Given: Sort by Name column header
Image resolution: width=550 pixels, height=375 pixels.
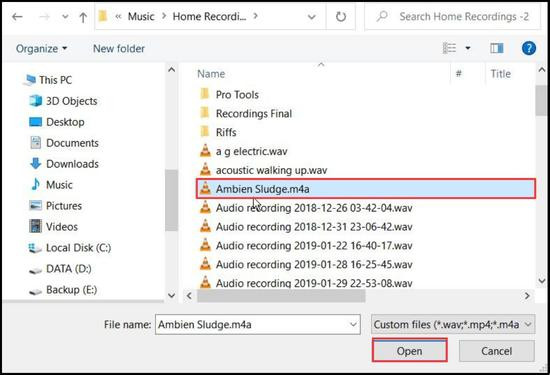Looking at the screenshot, I should pos(211,74).
